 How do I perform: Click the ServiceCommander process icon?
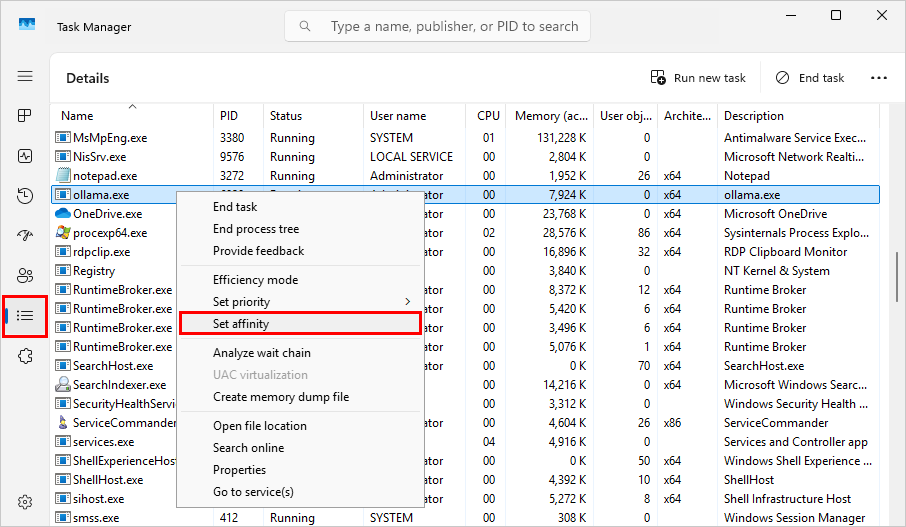pyautogui.click(x=62, y=422)
